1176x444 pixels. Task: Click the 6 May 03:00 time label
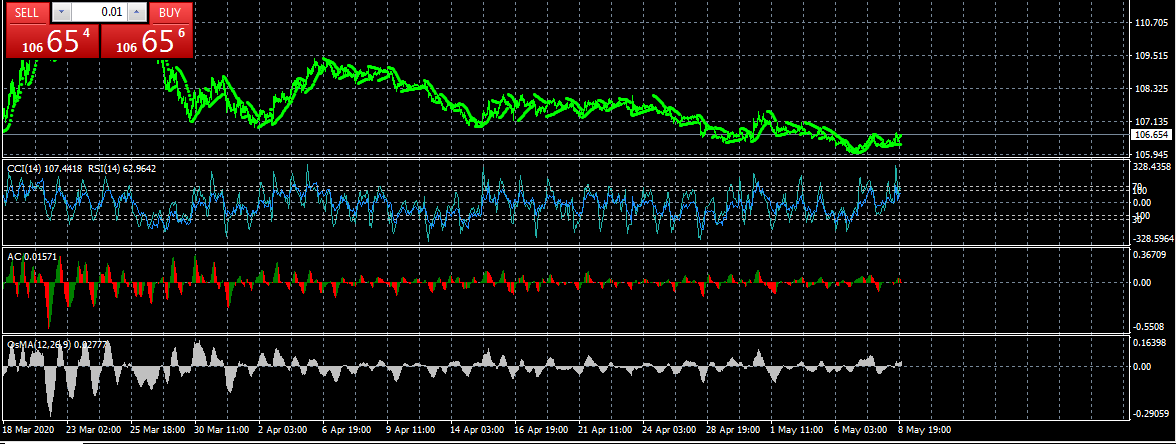[x=860, y=430]
